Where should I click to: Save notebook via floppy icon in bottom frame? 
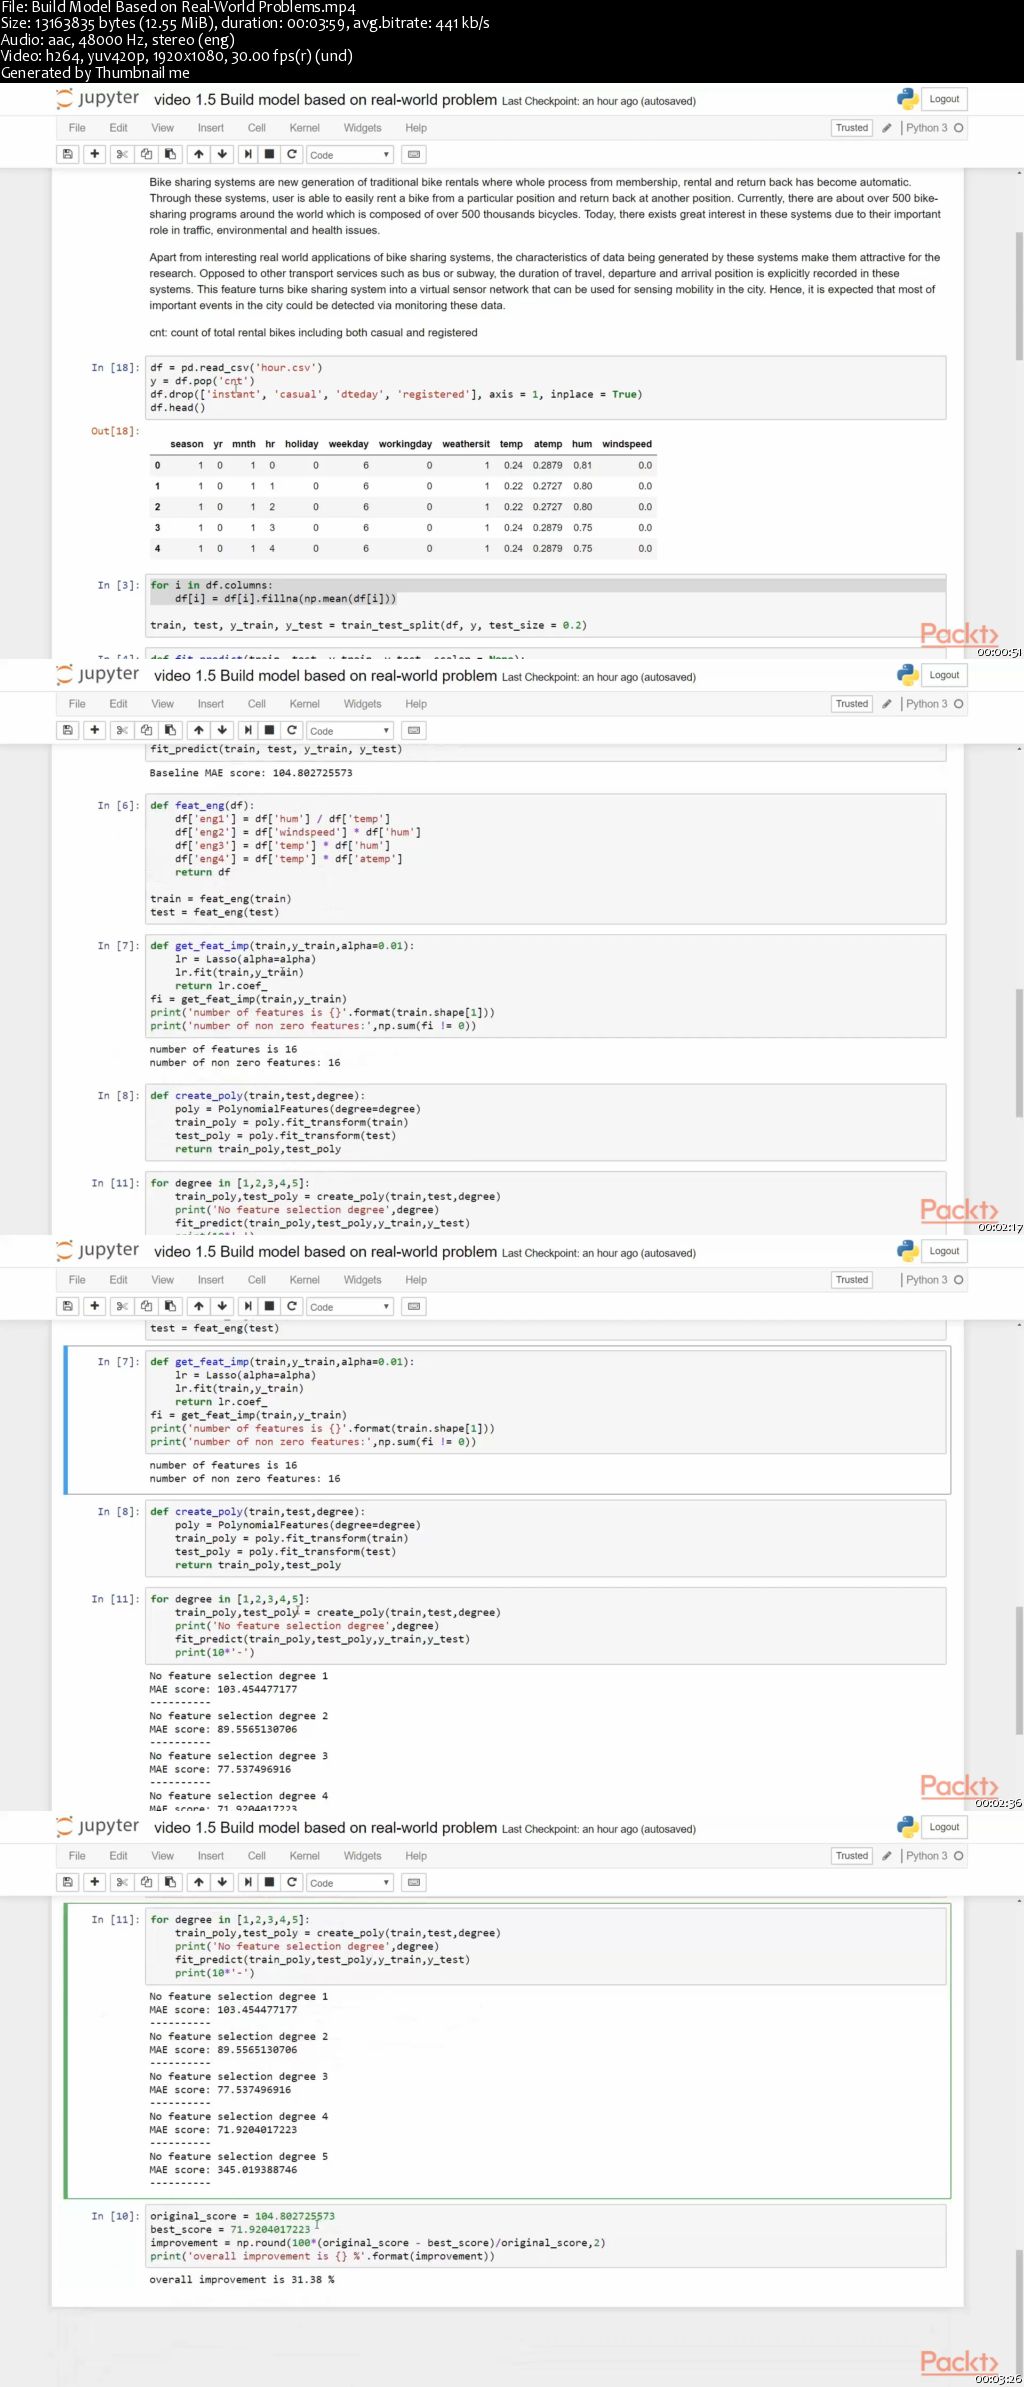pos(67,1882)
